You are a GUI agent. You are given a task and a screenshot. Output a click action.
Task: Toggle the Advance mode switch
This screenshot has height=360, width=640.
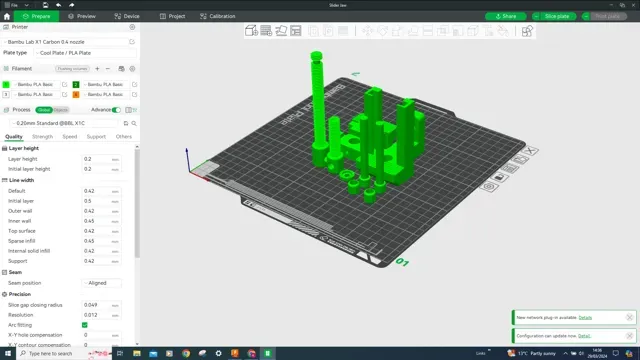pos(116,110)
